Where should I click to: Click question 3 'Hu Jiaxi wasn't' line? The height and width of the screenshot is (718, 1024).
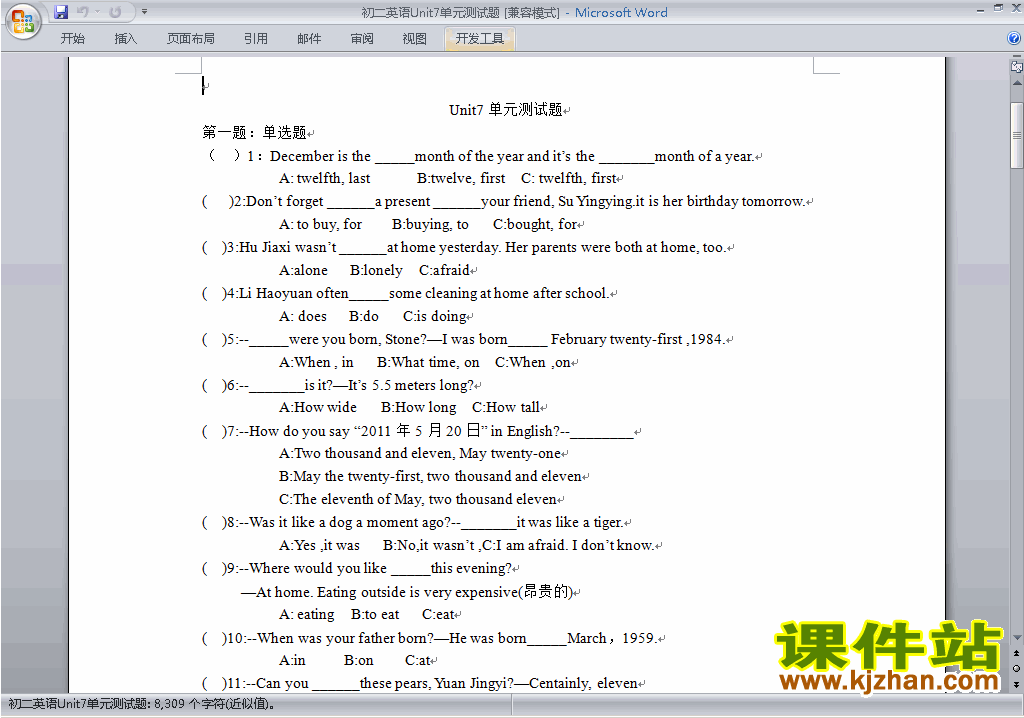[x=464, y=247]
